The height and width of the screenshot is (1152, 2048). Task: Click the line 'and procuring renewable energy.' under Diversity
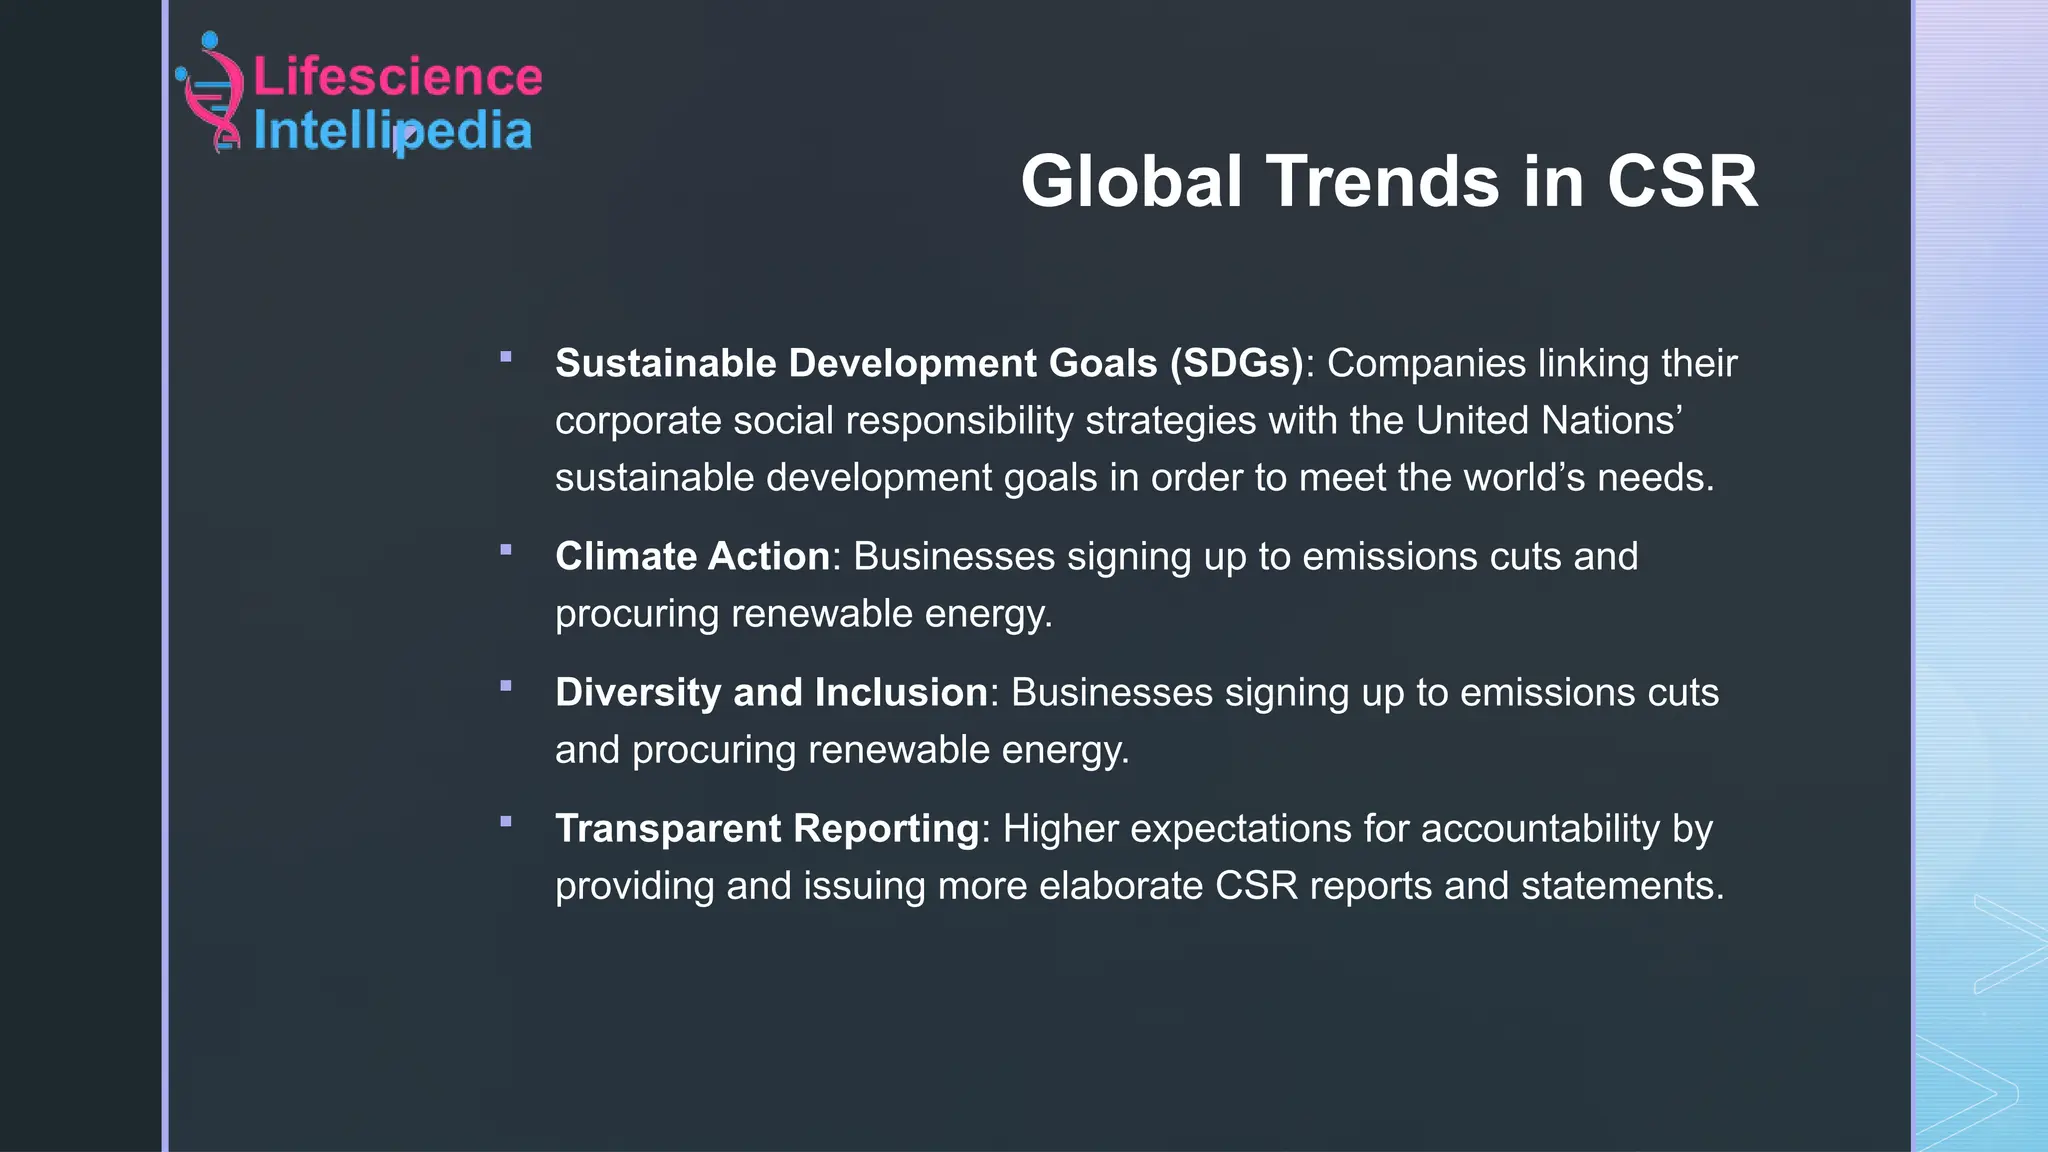point(842,749)
